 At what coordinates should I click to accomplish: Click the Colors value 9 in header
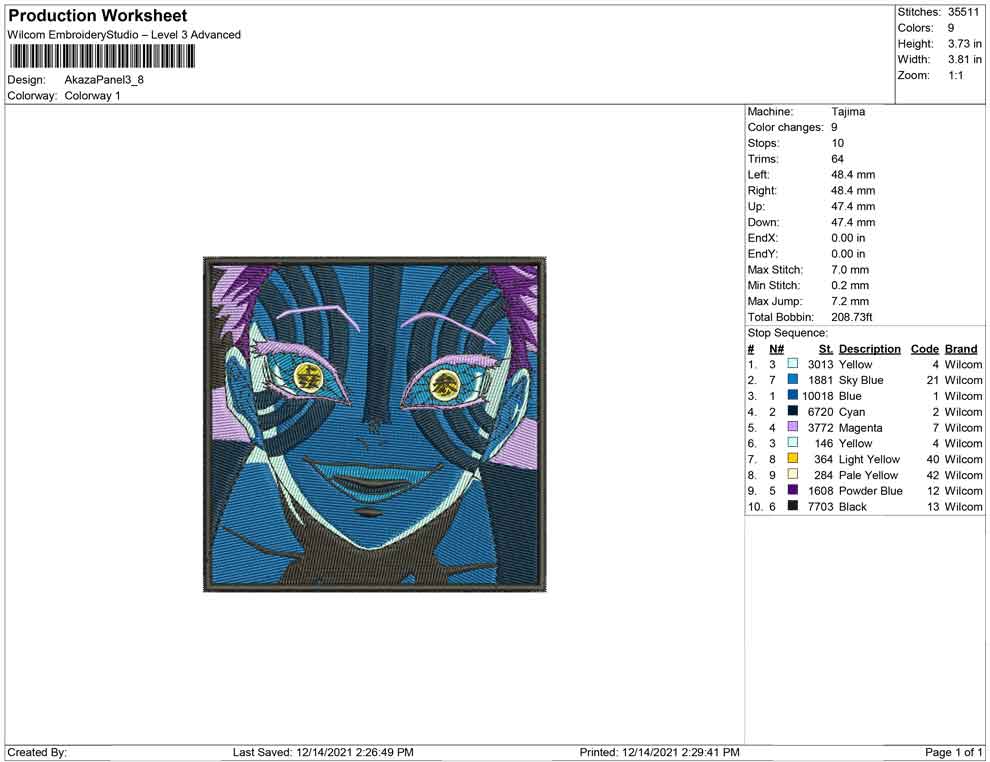pos(950,28)
